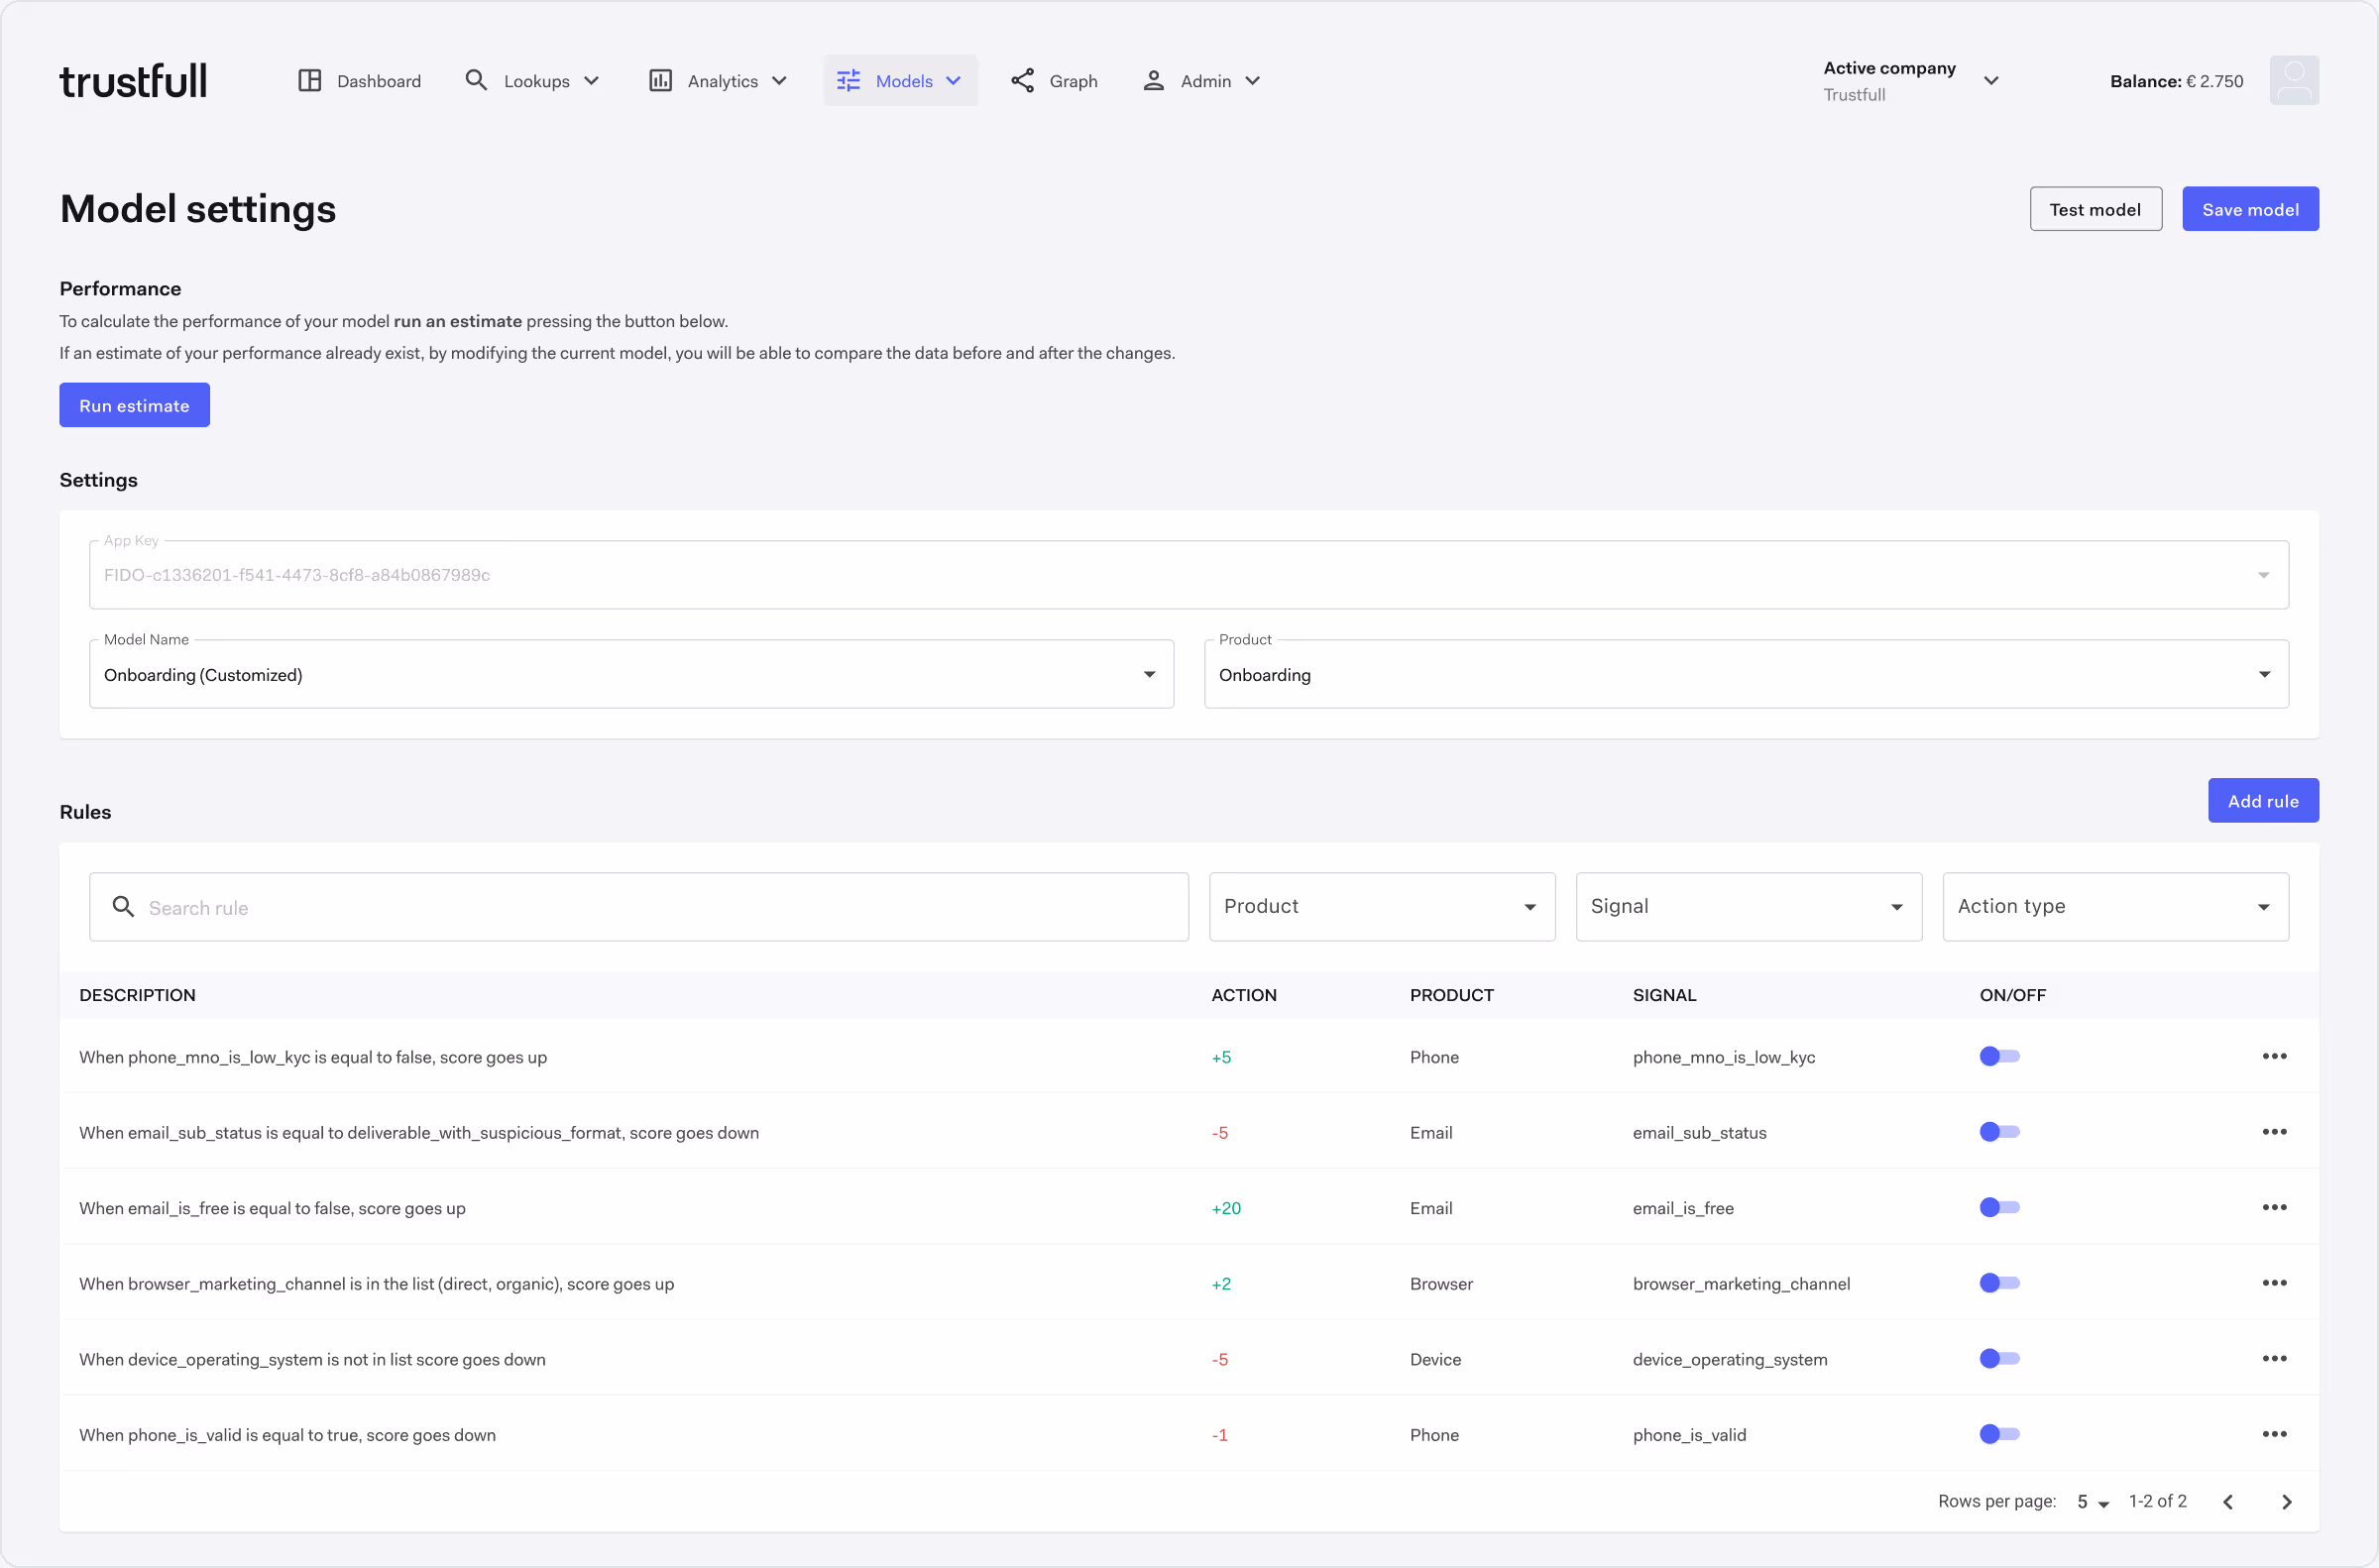Go to previous rules page arrow
This screenshot has width=2379, height=1568.
(2228, 1502)
